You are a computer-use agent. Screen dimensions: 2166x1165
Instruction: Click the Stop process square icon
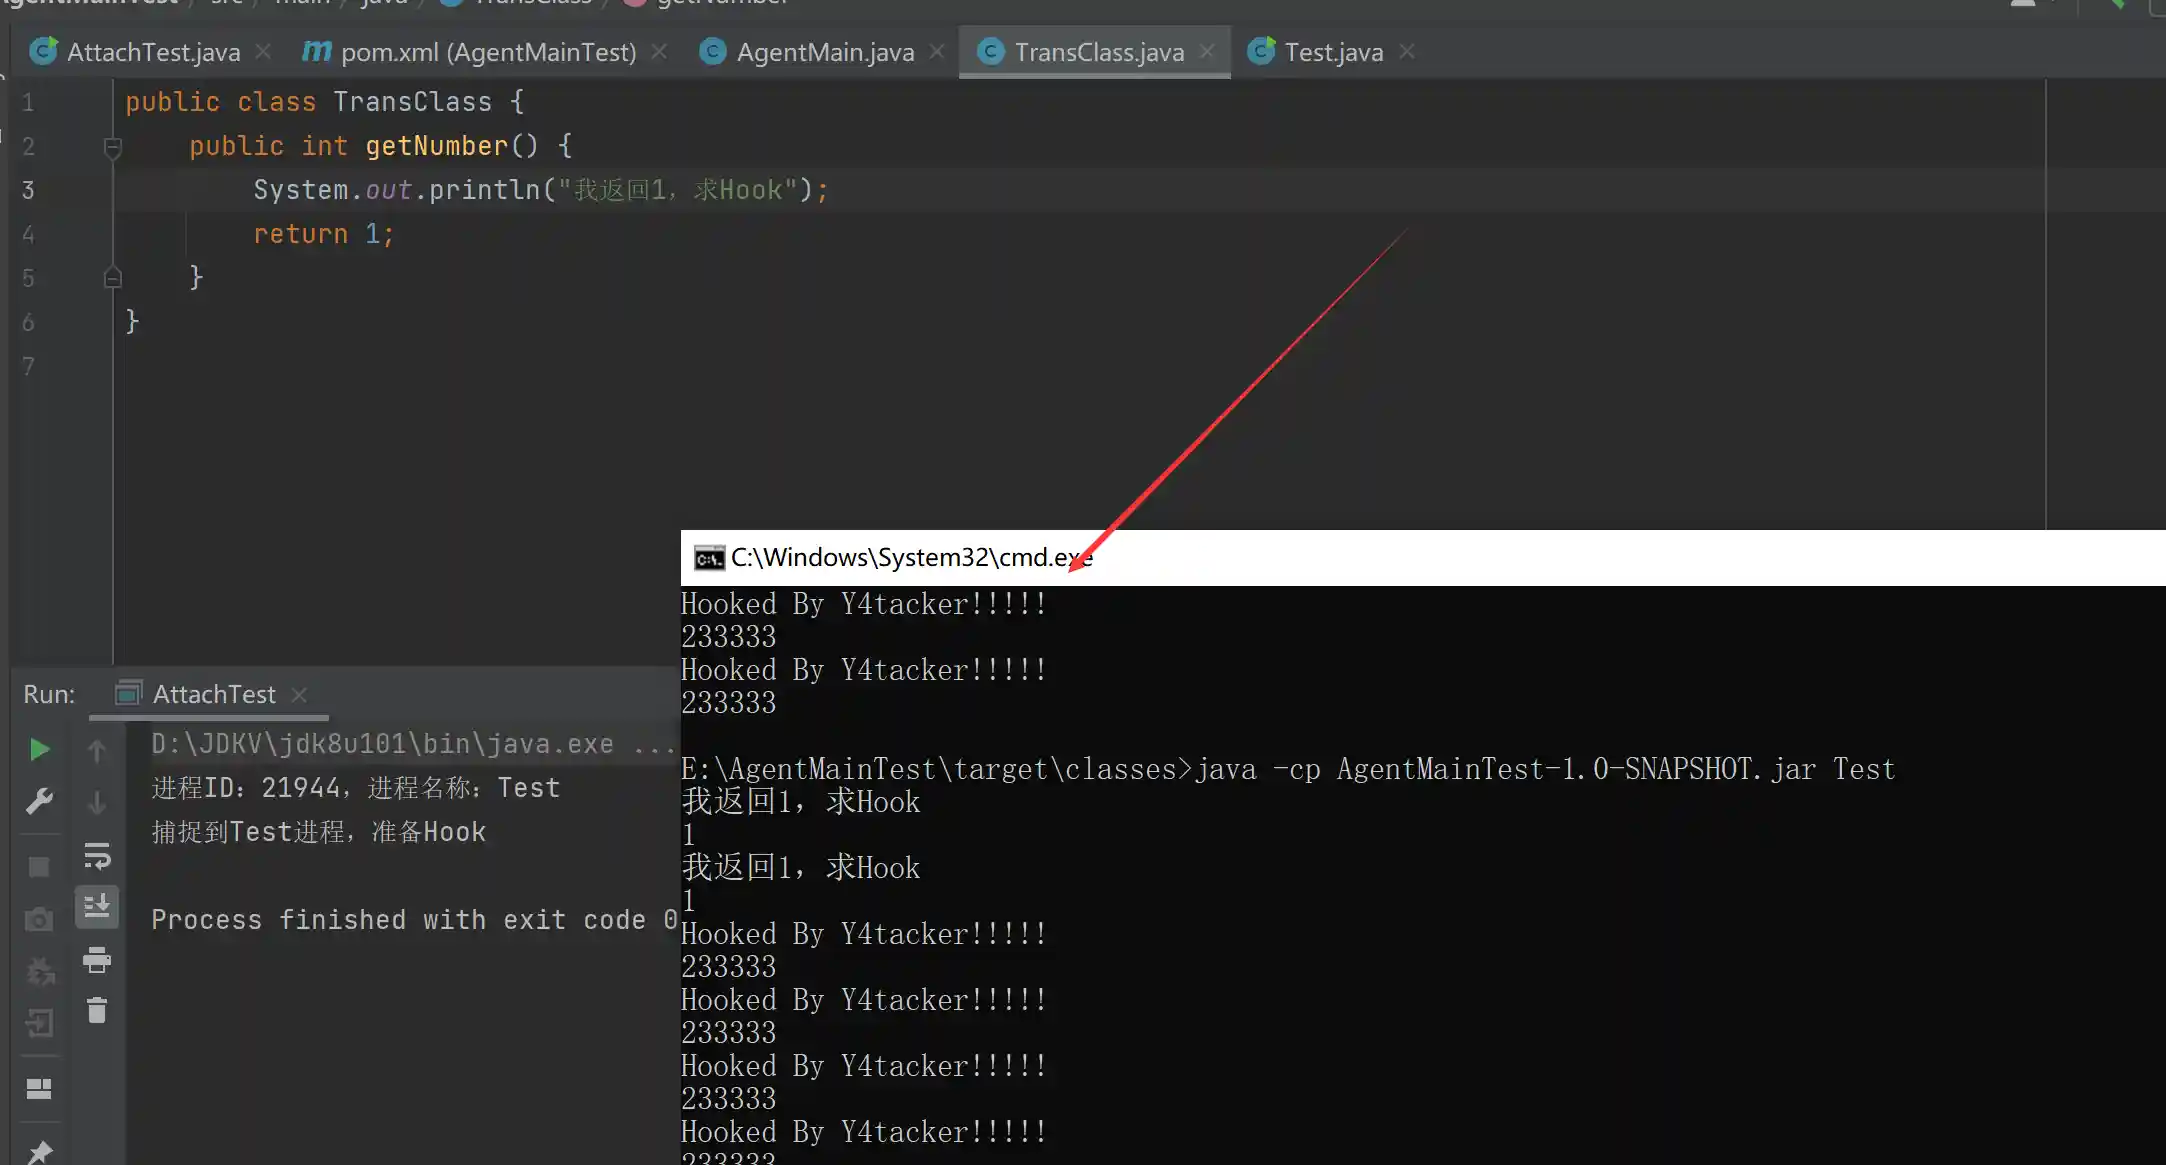coord(39,867)
